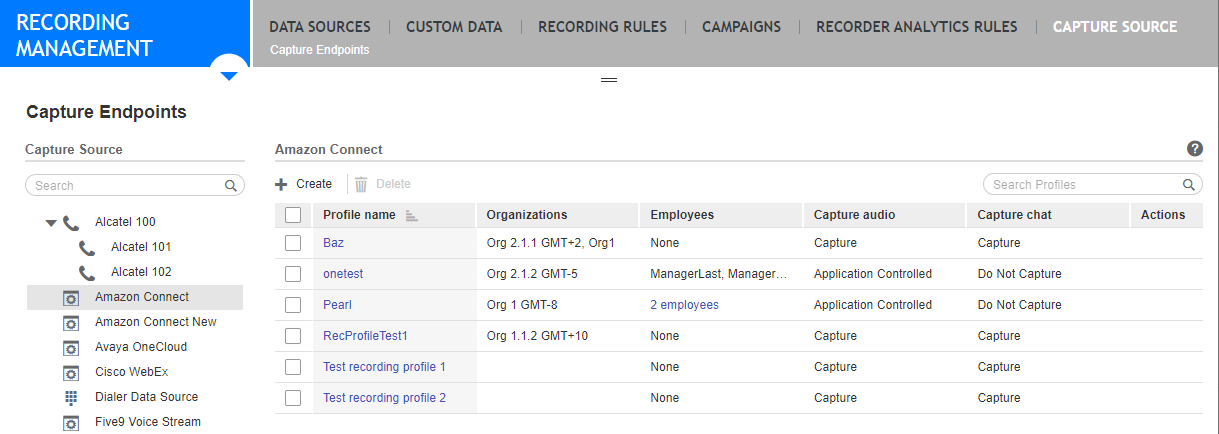Open the 2 employees link
This screenshot has width=1219, height=434.
click(684, 305)
